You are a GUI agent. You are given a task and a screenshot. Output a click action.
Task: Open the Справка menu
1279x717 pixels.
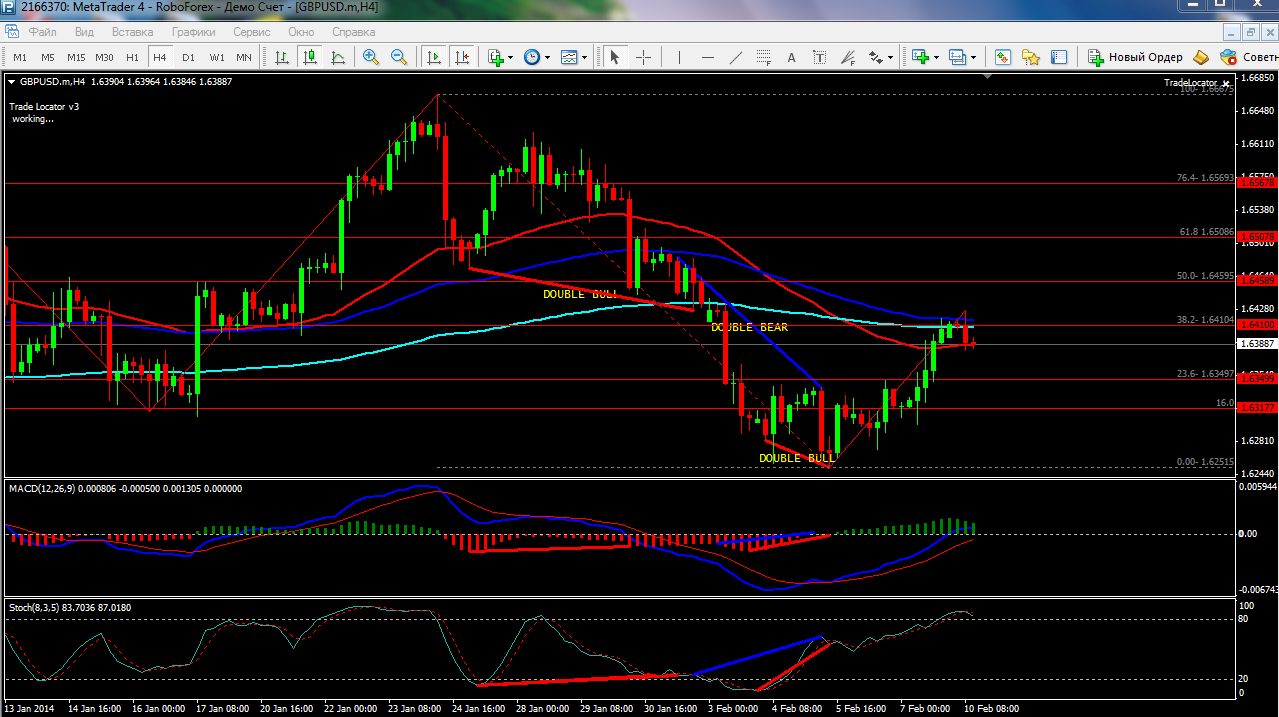click(x=355, y=31)
